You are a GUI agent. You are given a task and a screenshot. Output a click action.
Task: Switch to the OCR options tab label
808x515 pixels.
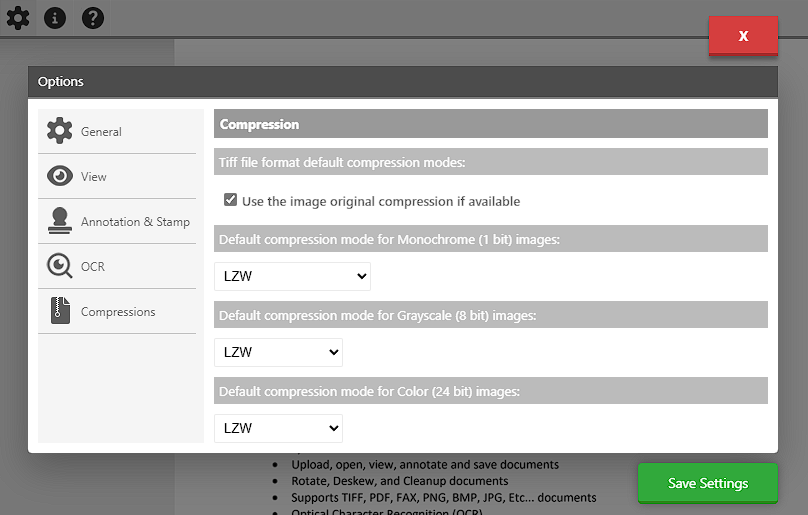93,267
